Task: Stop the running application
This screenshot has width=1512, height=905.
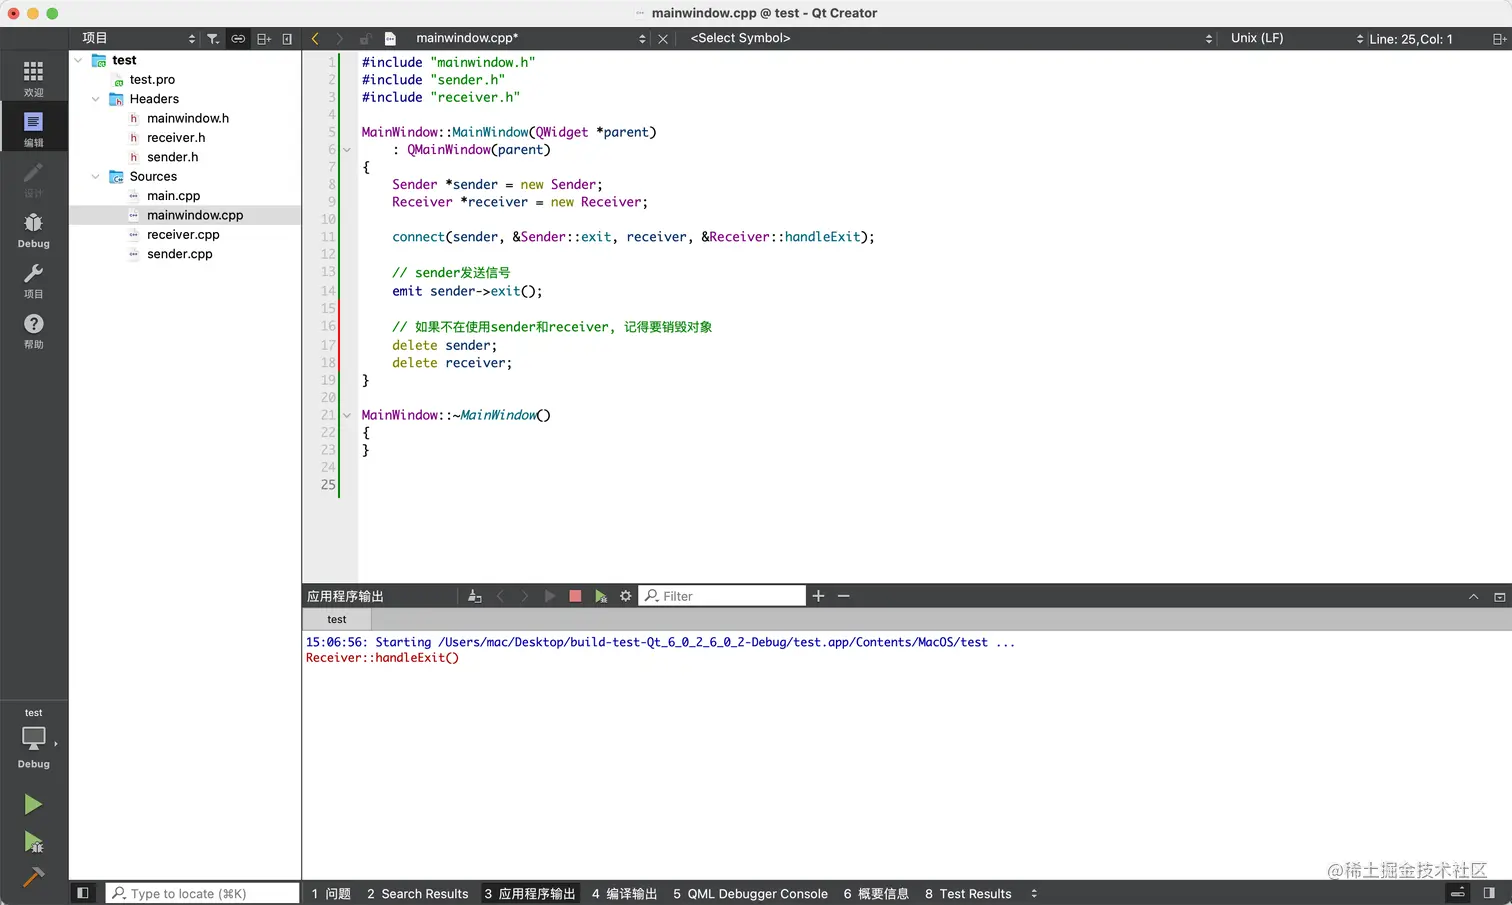Action: click(575, 596)
